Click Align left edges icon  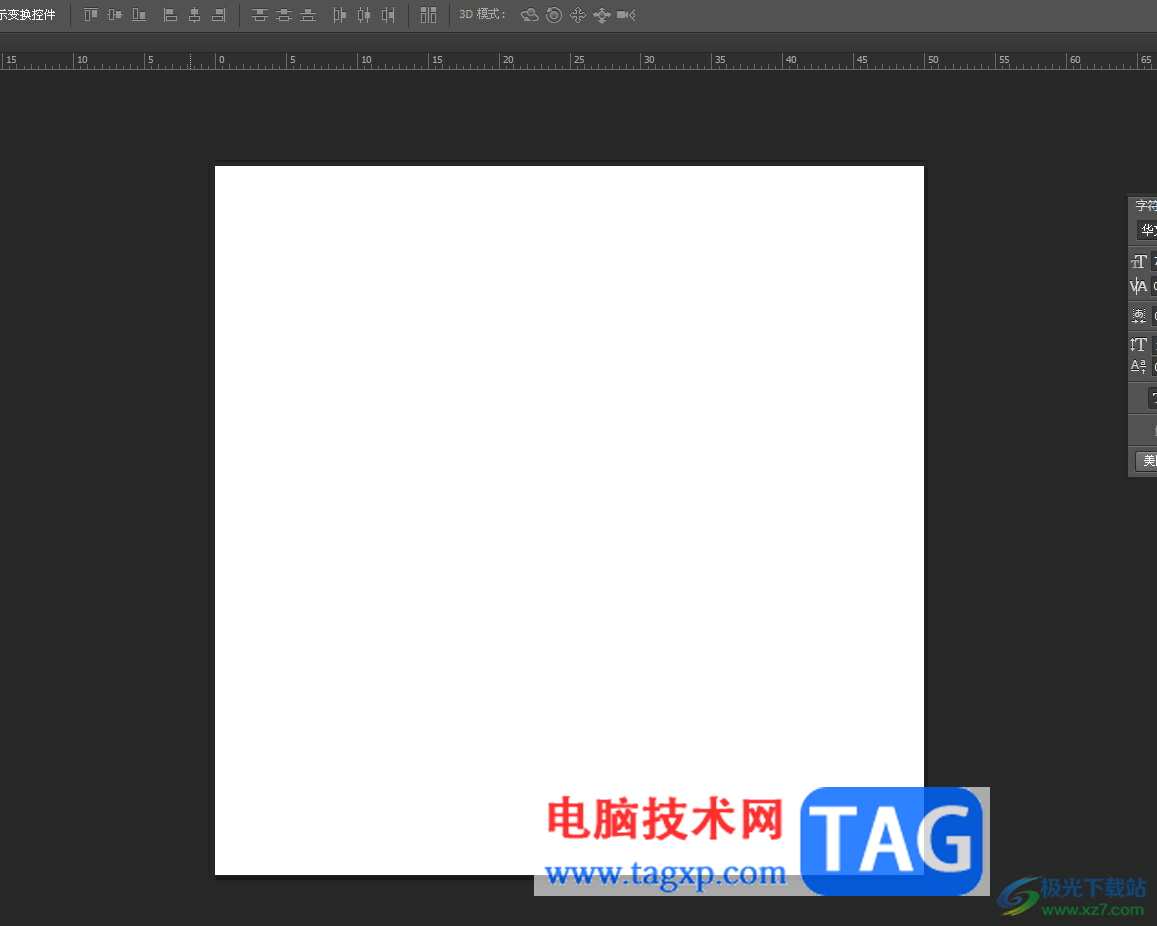170,15
